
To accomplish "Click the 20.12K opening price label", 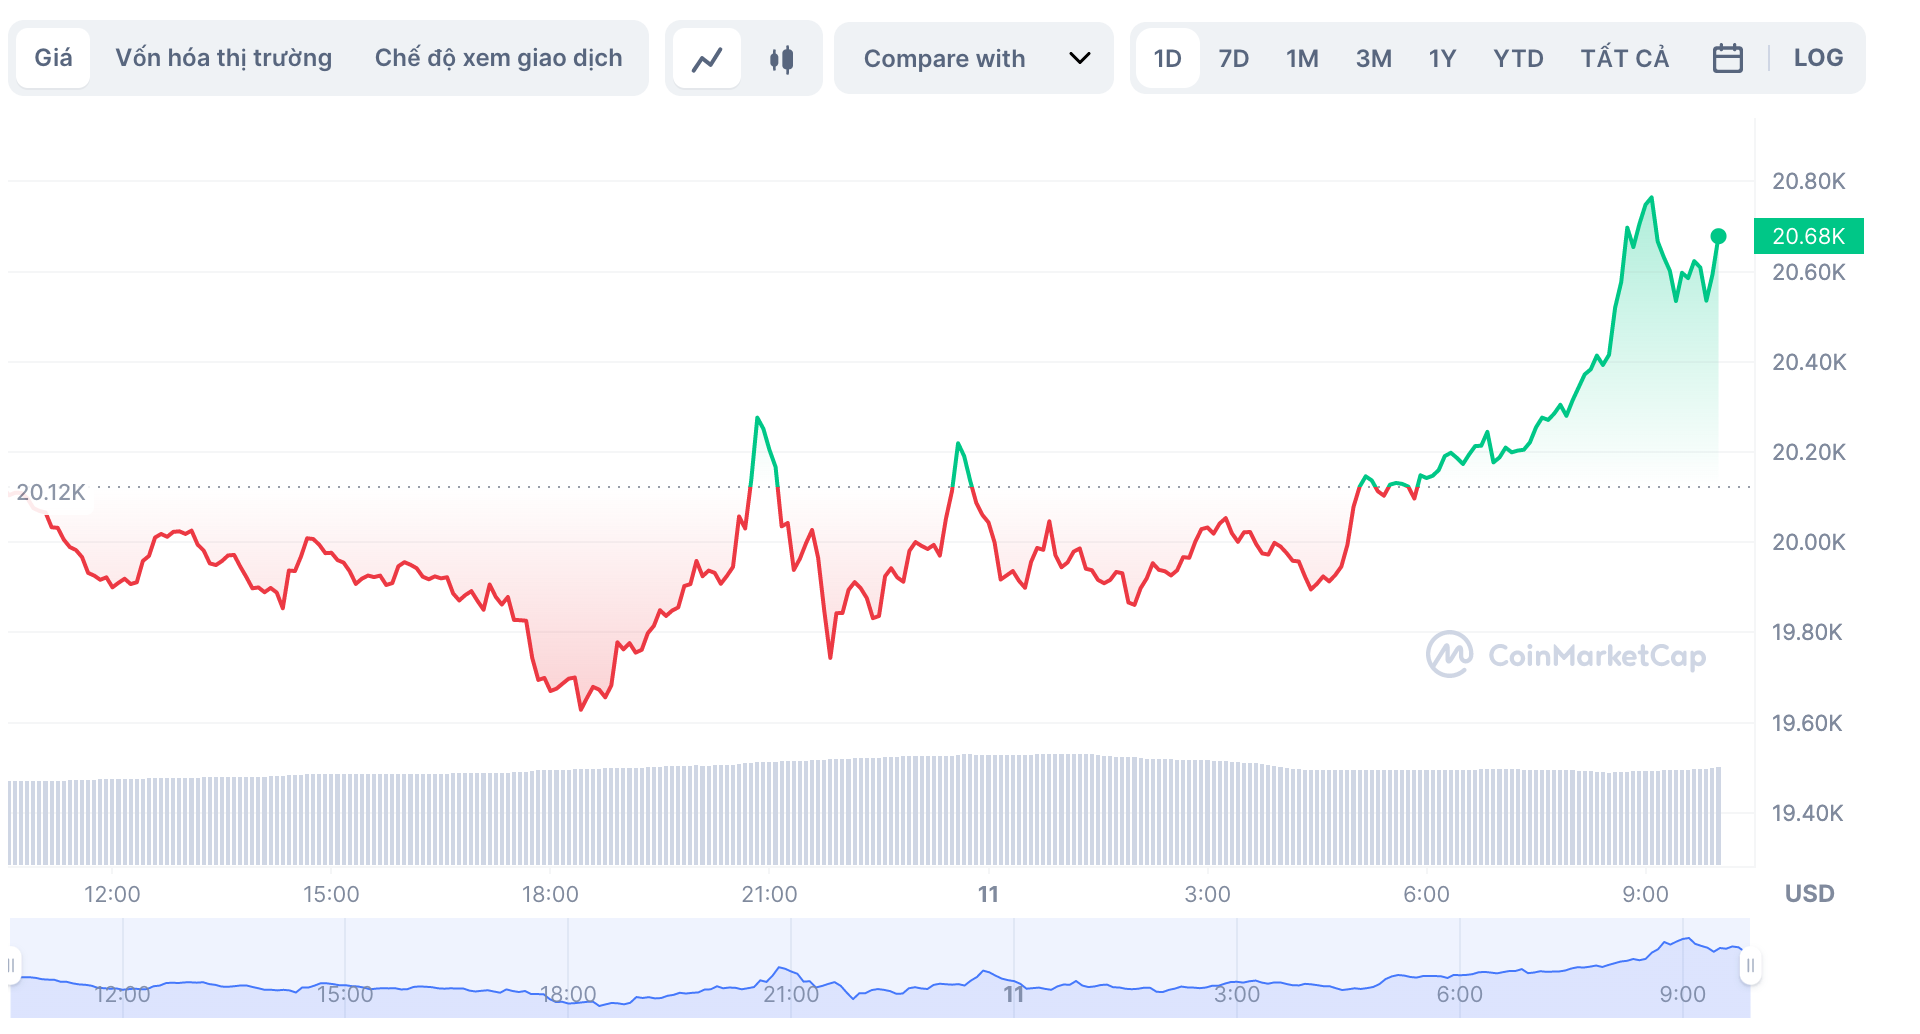I will pyautogui.click(x=51, y=492).
